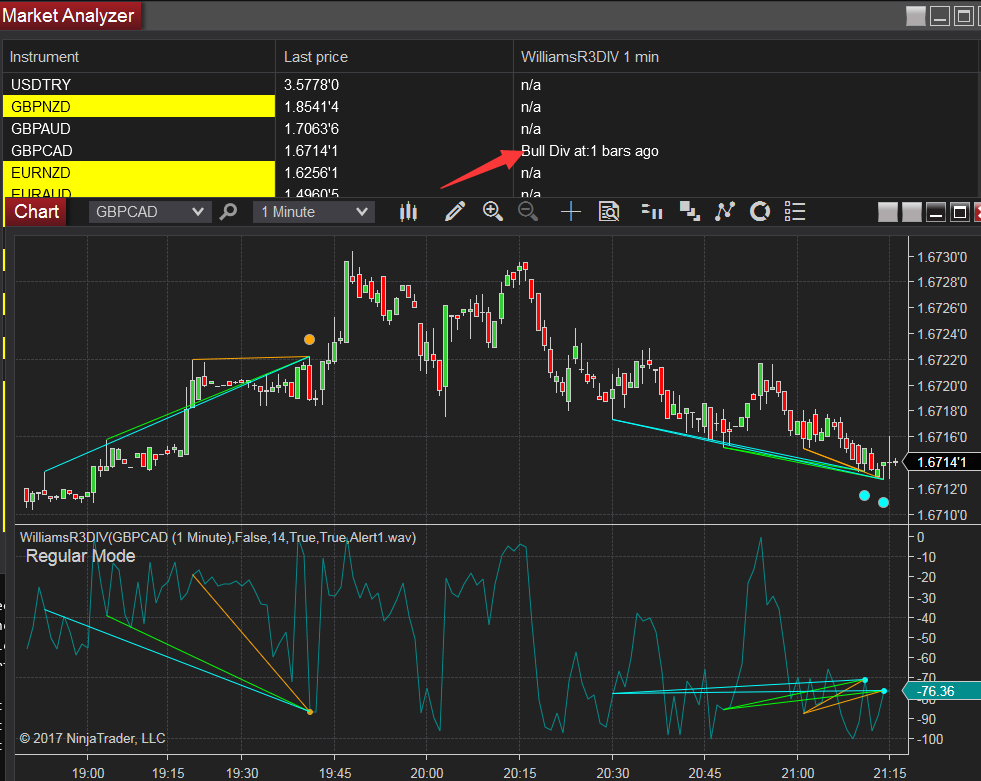Click the second gray link button in Chart window
The height and width of the screenshot is (781, 981).
(911, 212)
